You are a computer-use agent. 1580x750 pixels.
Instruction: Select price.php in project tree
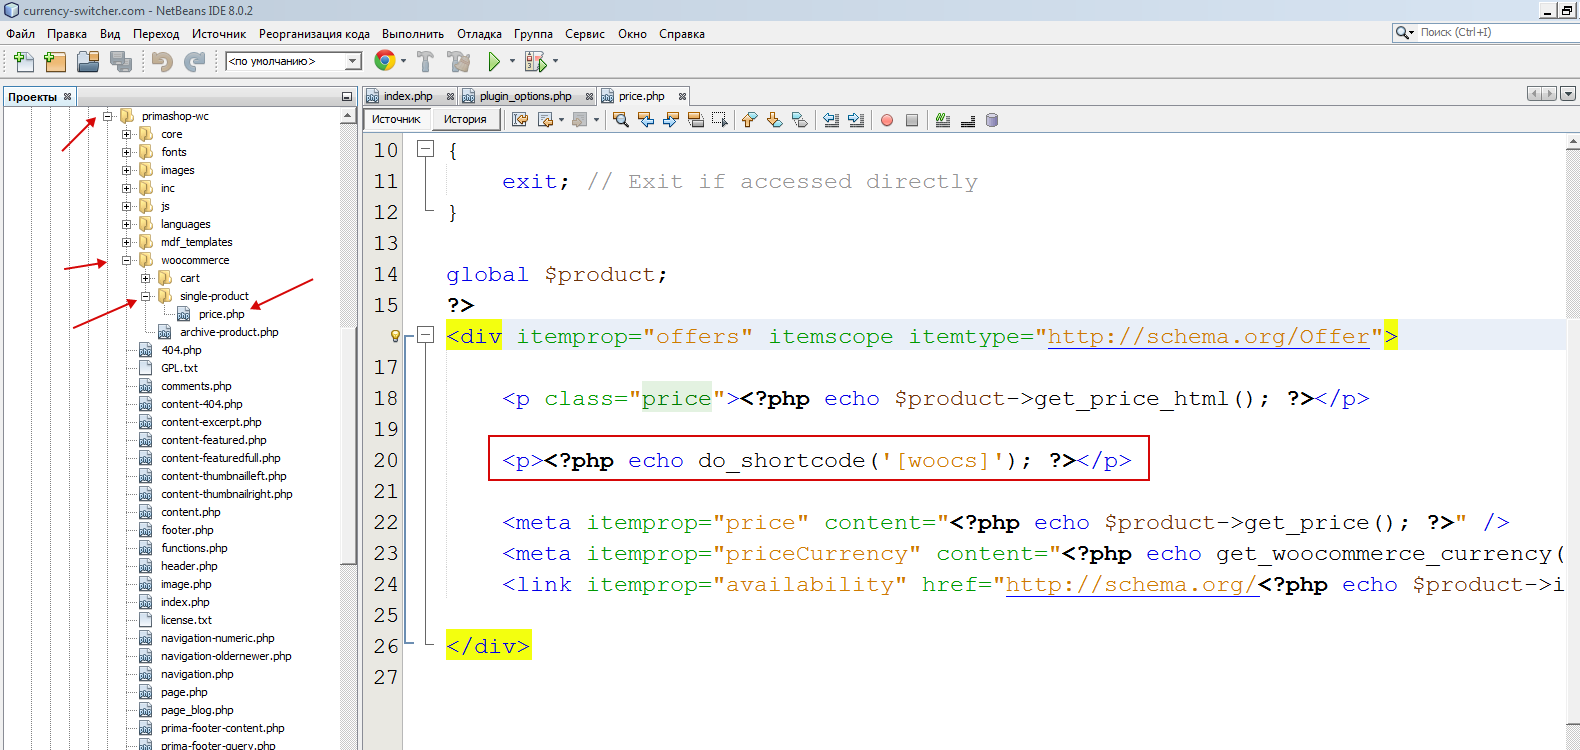[221, 314]
